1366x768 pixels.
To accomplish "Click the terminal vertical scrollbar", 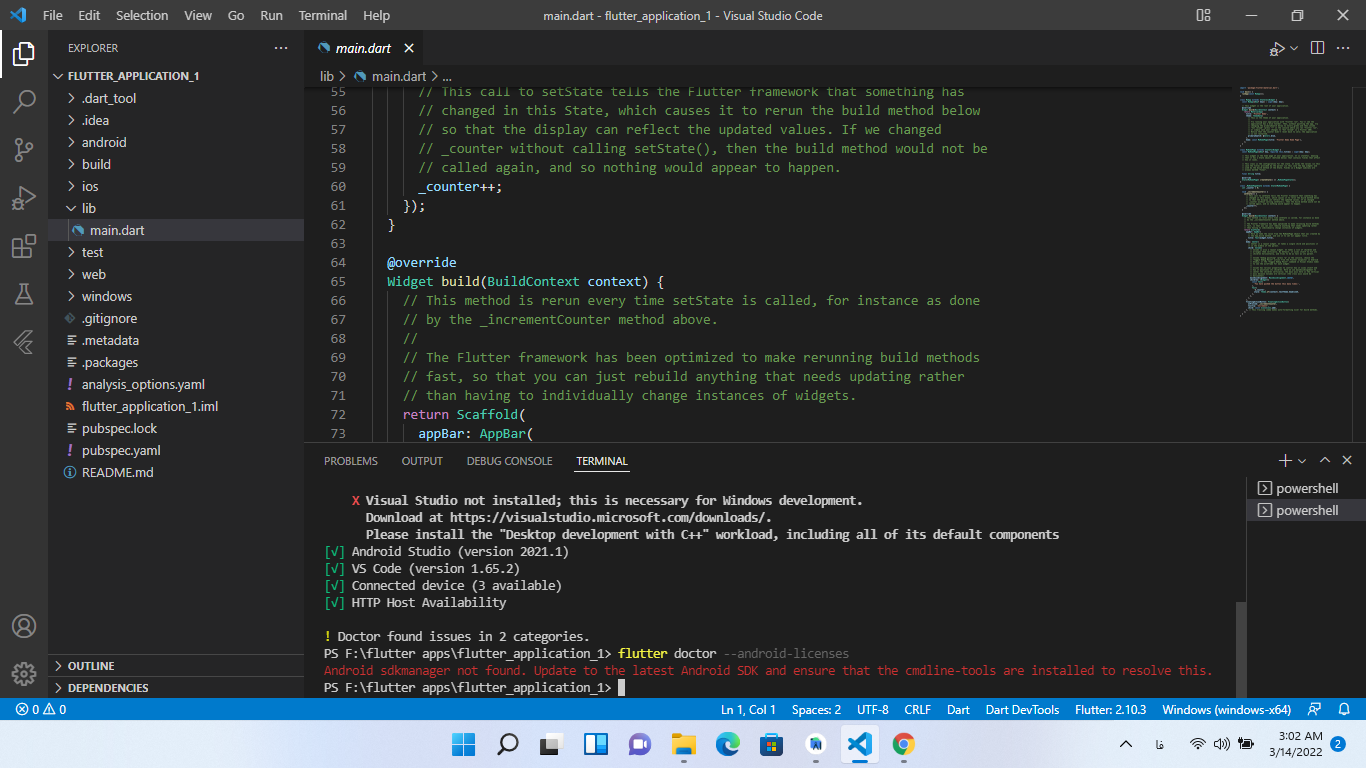I will point(1241,647).
